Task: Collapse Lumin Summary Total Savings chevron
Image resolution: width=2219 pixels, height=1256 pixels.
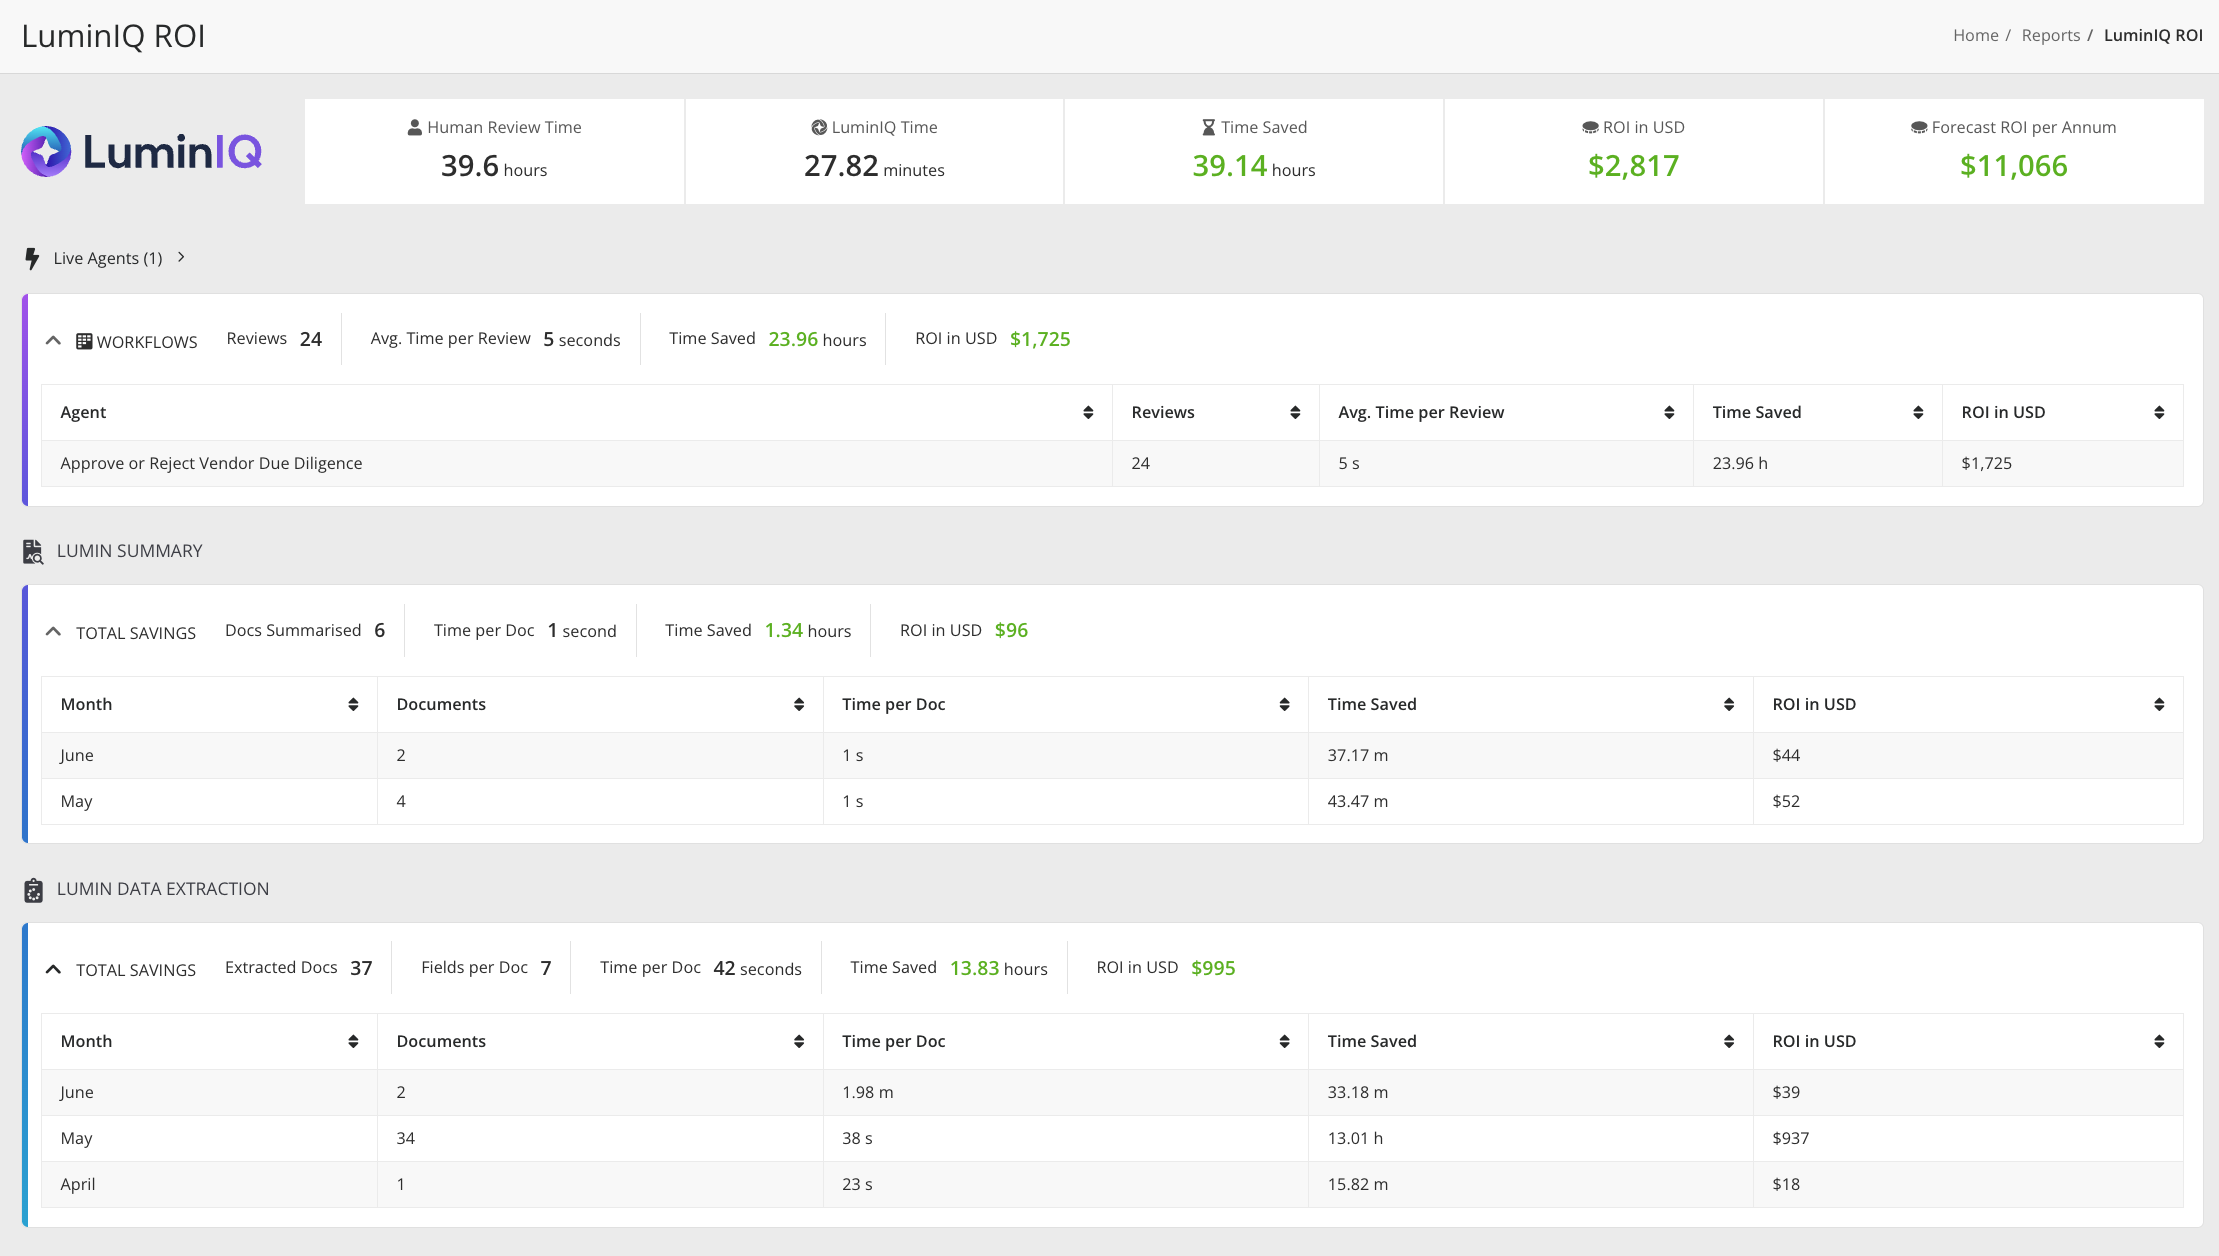Action: (54, 632)
